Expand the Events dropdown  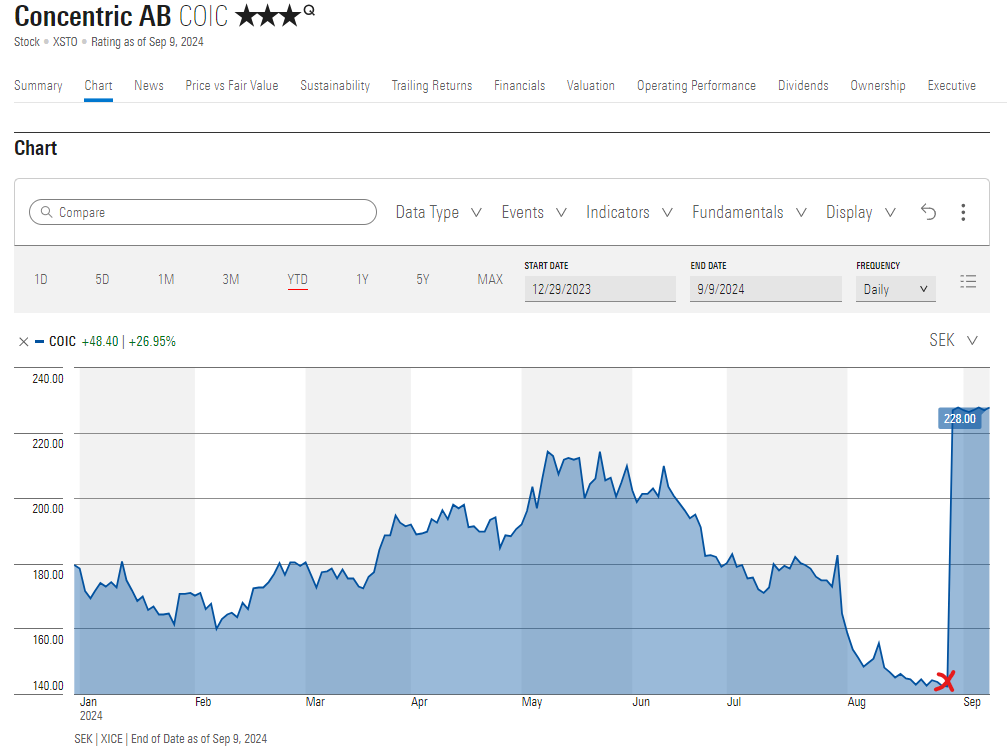(534, 213)
